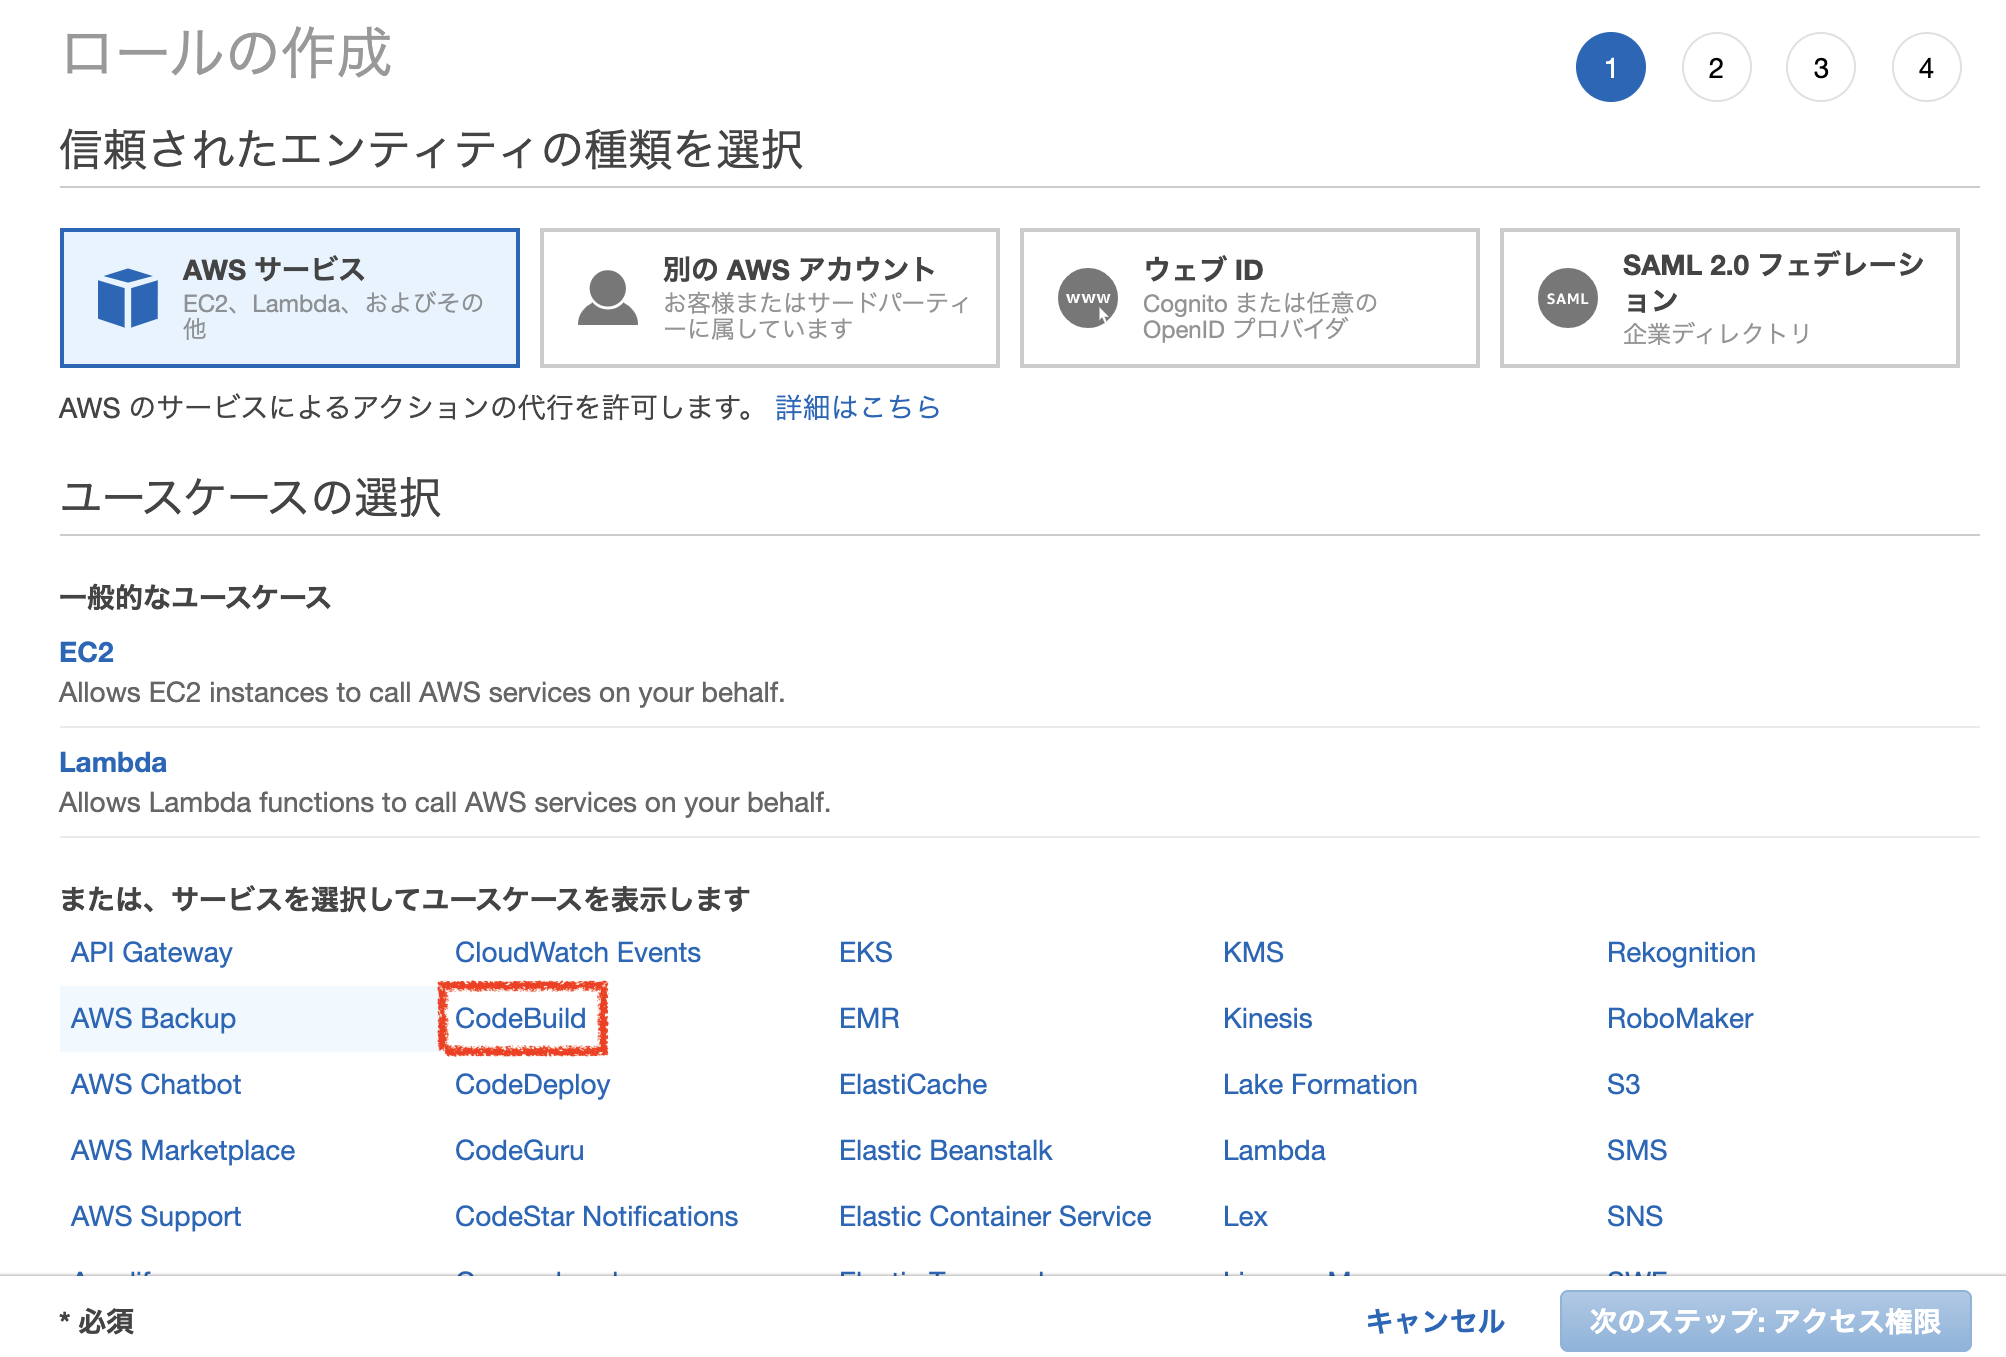Click the EC2 use case description text
Screen dimensions: 2006x1357
[x=422, y=692]
